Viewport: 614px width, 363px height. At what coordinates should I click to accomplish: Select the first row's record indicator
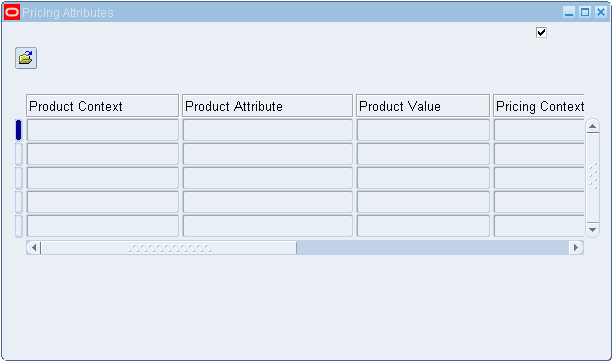coord(18,130)
